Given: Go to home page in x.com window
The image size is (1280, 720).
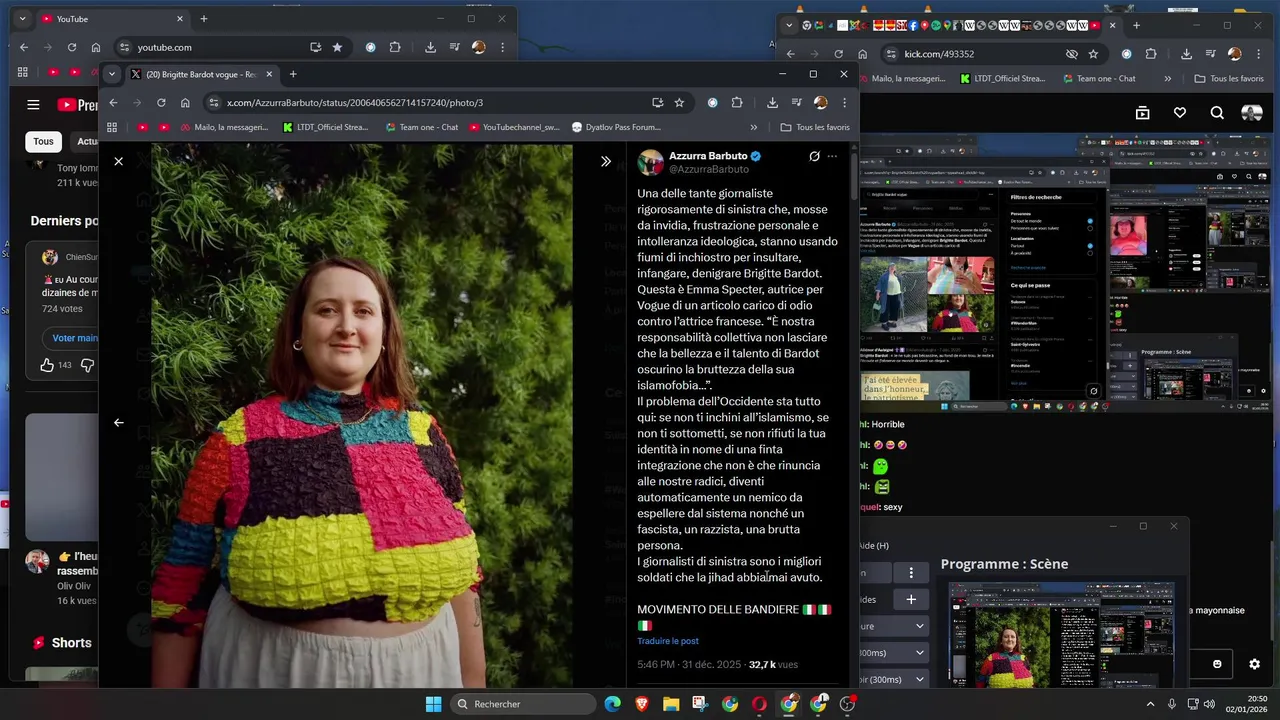Looking at the screenshot, I should coord(185,102).
